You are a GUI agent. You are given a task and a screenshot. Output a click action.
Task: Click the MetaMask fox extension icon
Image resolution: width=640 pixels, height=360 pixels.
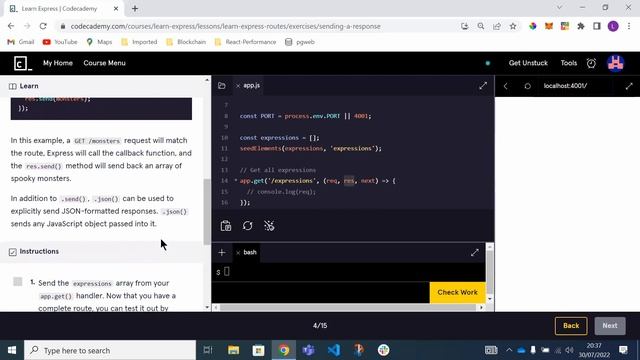click(x=549, y=26)
